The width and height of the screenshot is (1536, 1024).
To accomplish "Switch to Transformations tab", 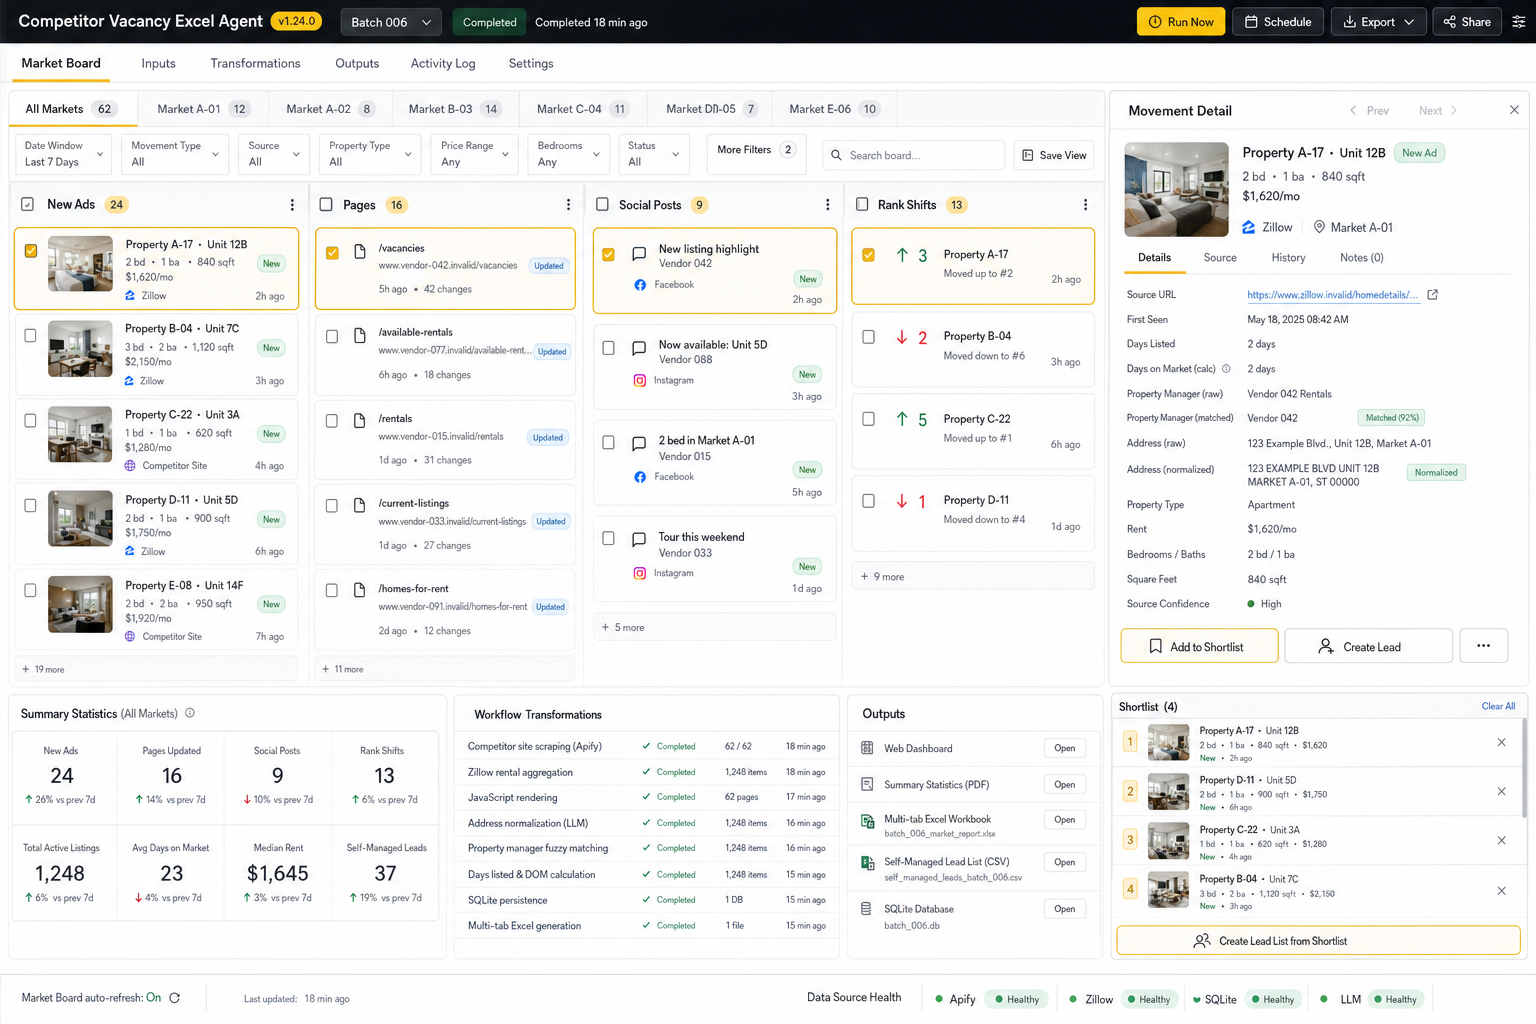I will tap(255, 63).
